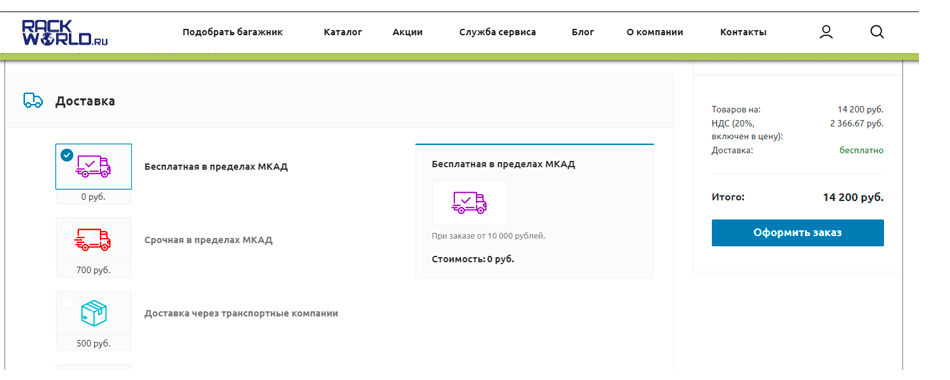Viewport: 950px width, 380px height.
Task: Click the '500 руб.' price label
Action: 93,344
